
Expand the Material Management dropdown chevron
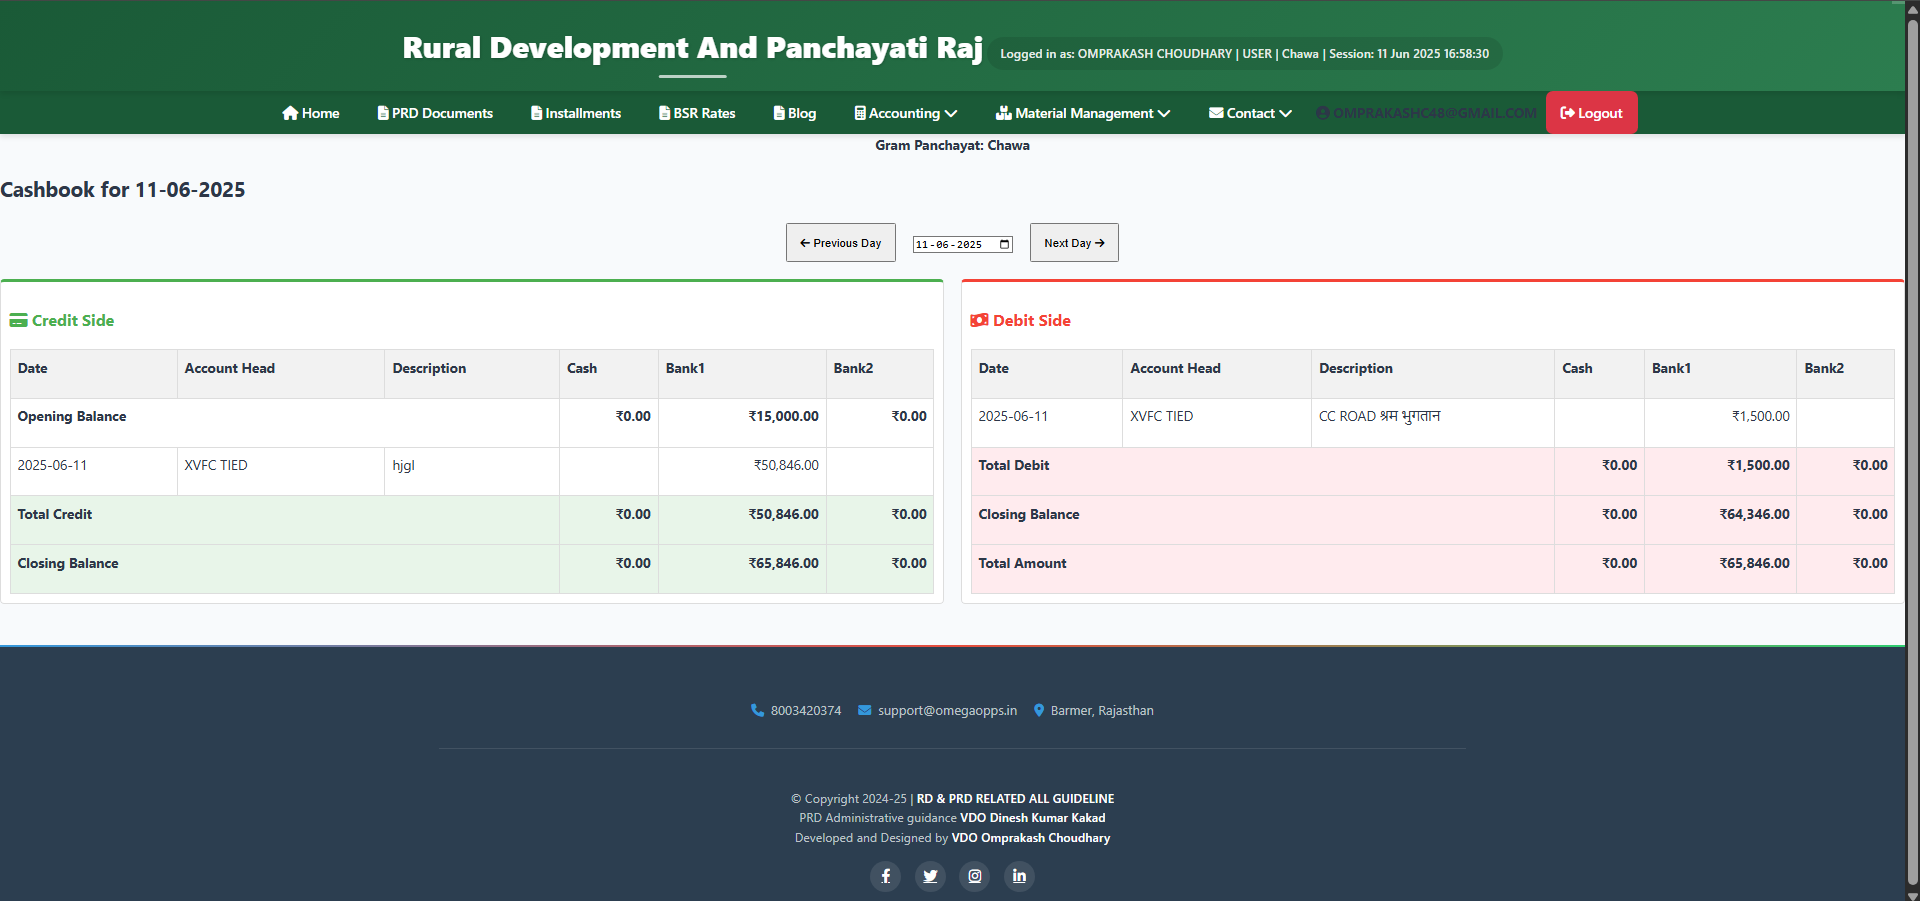pos(1164,114)
